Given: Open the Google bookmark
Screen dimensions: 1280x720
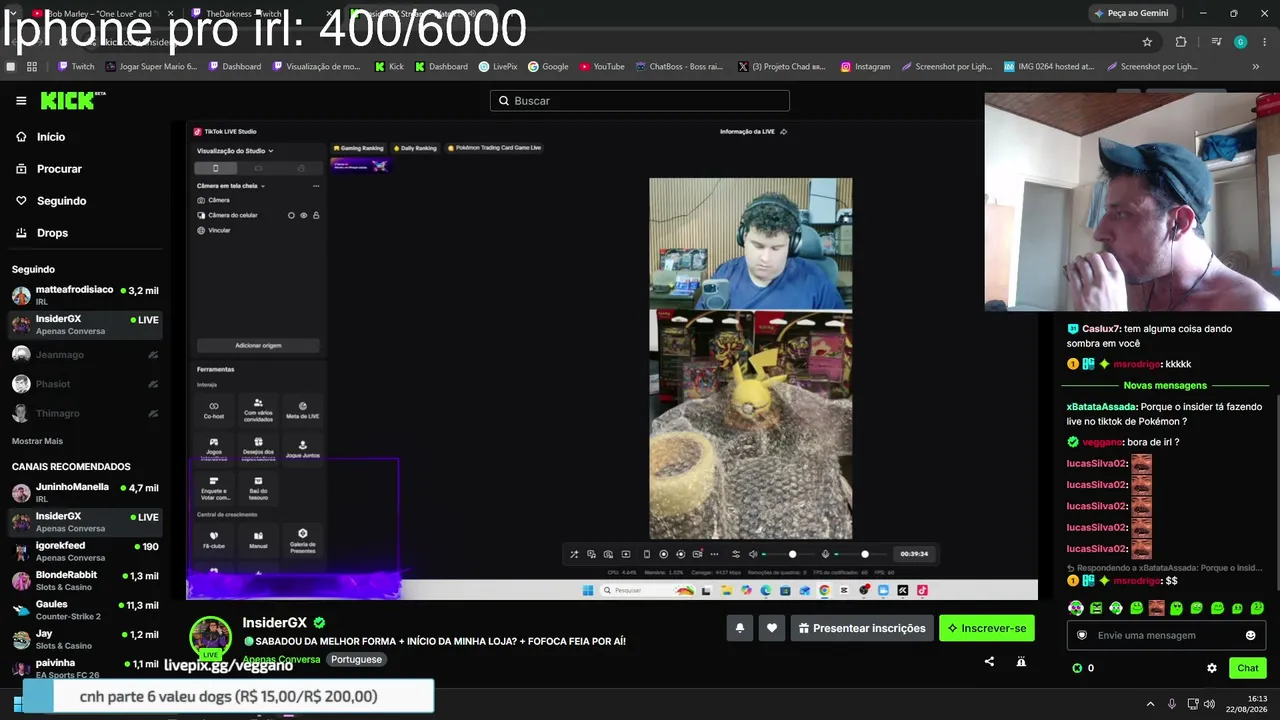Looking at the screenshot, I should 548,67.
